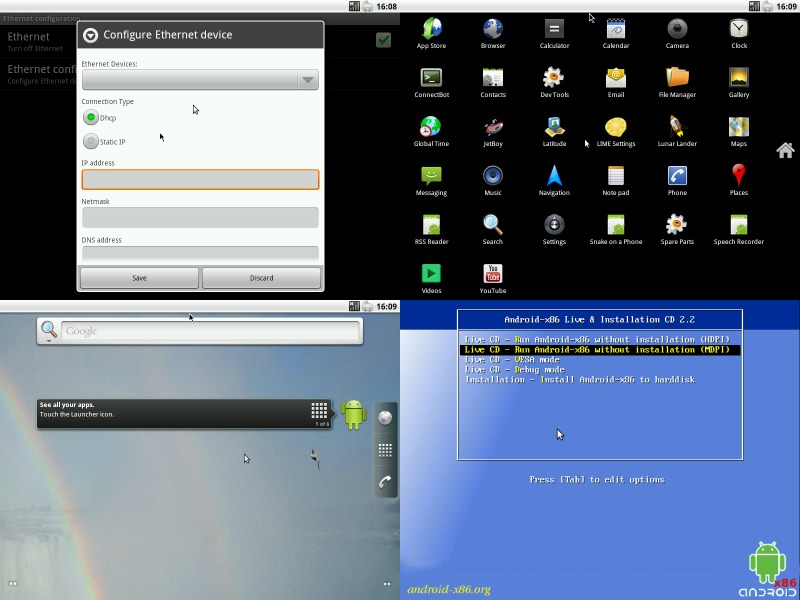Open the Email app
Screen dimensions: 800x600
click(x=616, y=82)
